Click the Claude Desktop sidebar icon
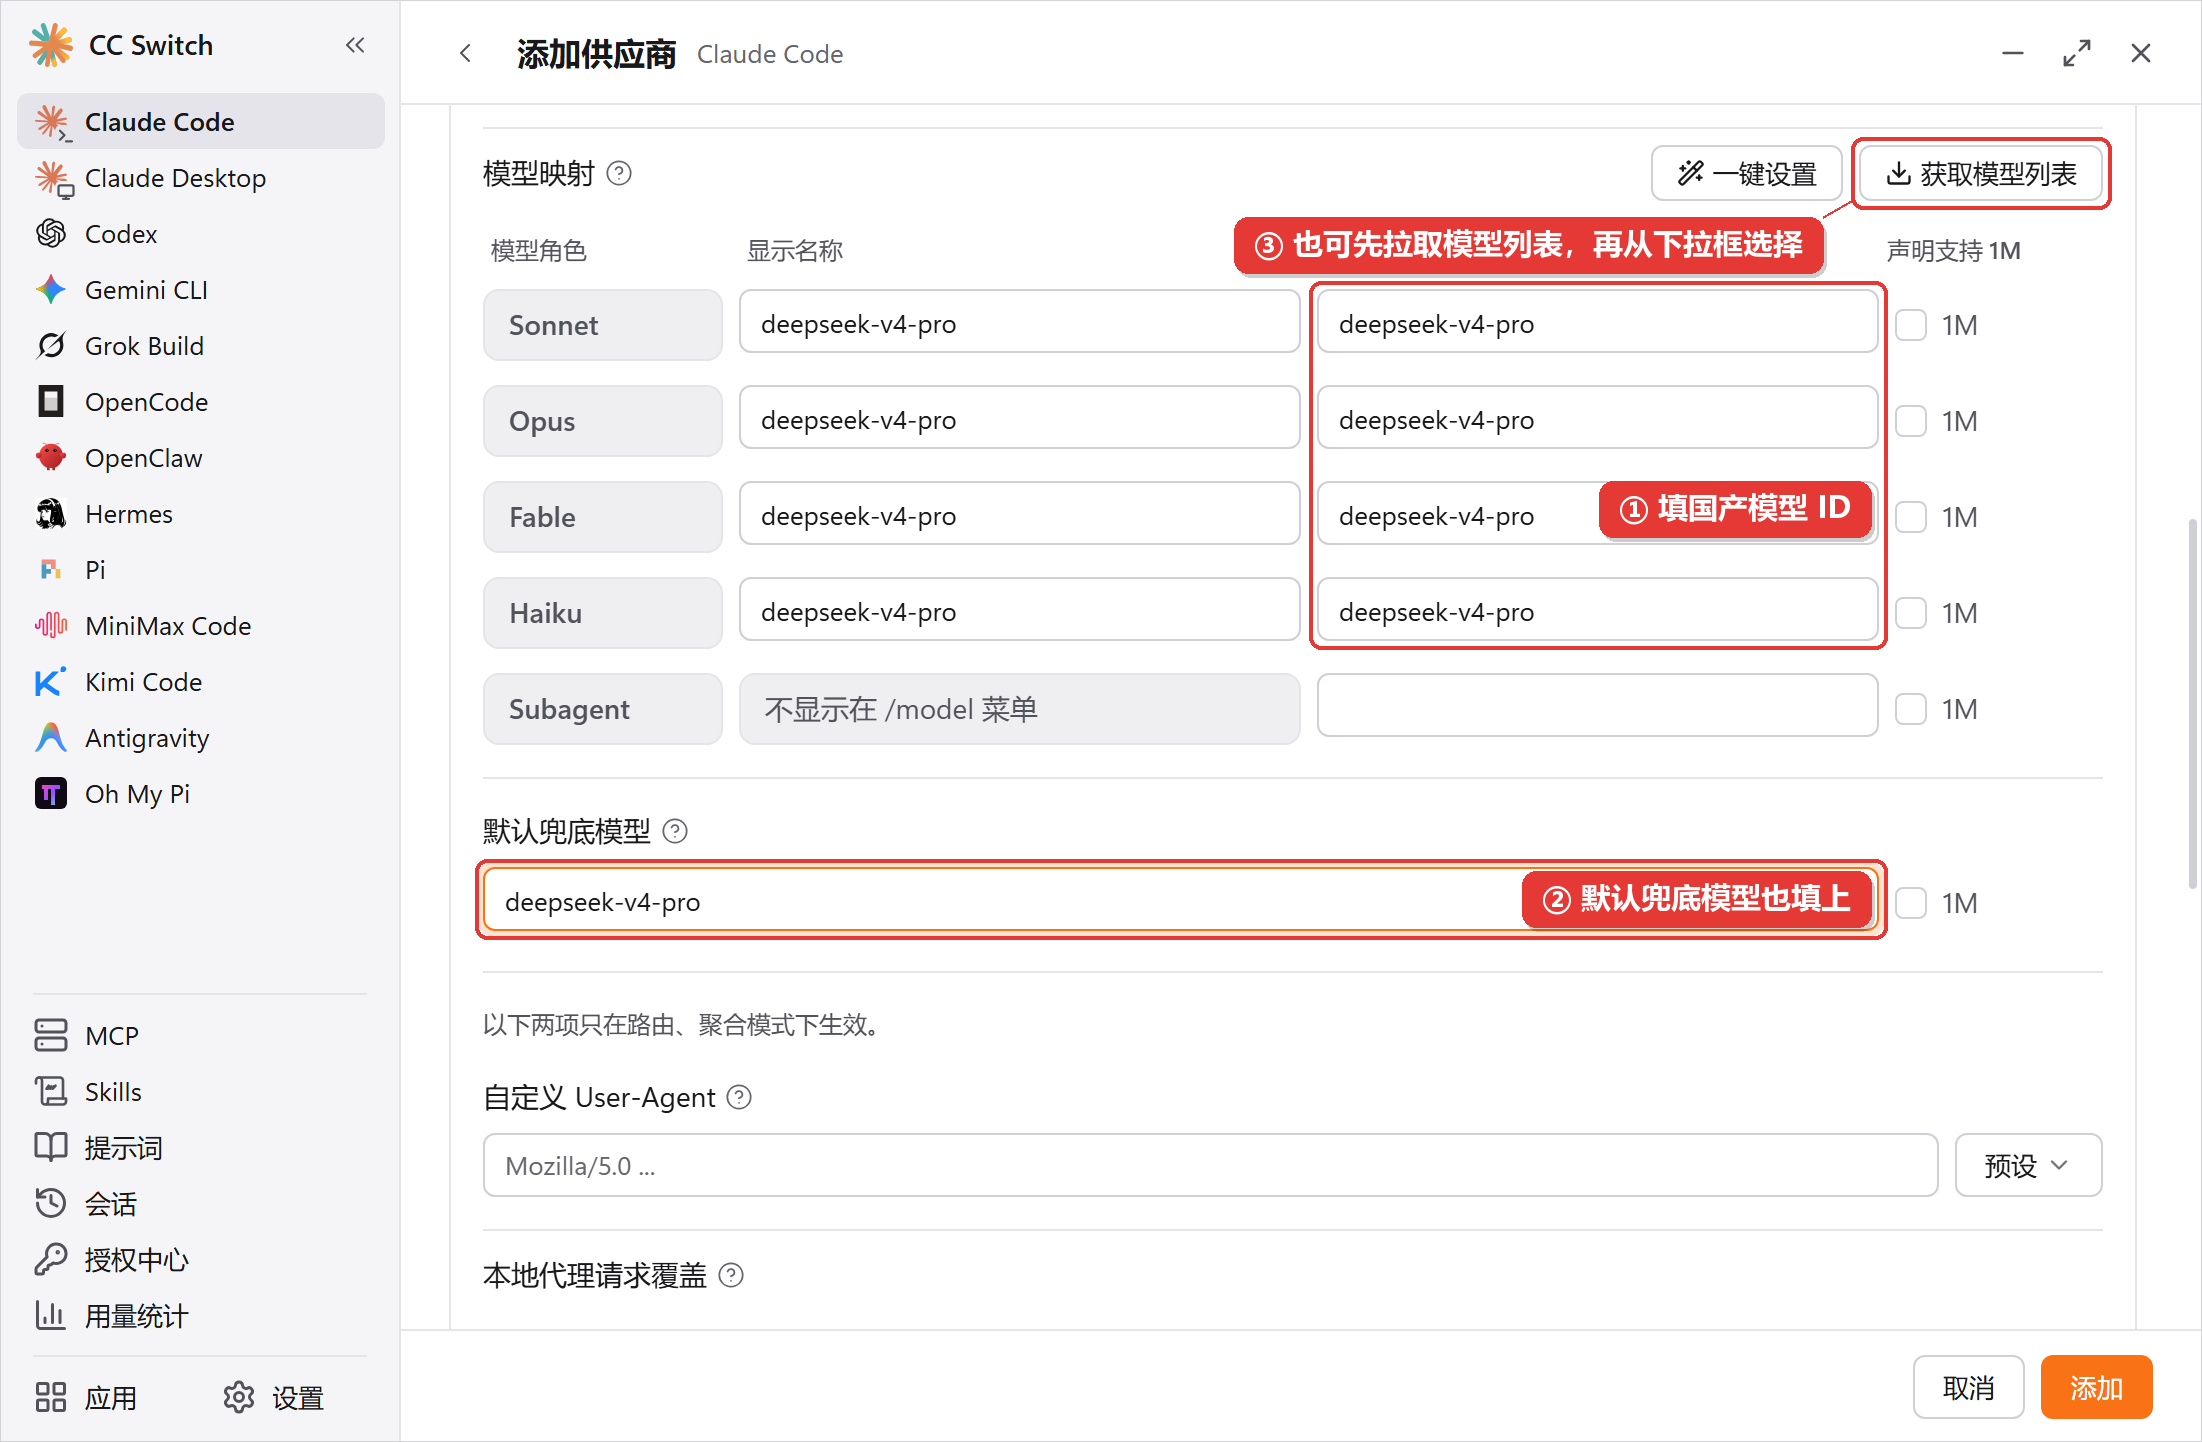This screenshot has width=2202, height=1442. pyautogui.click(x=52, y=178)
